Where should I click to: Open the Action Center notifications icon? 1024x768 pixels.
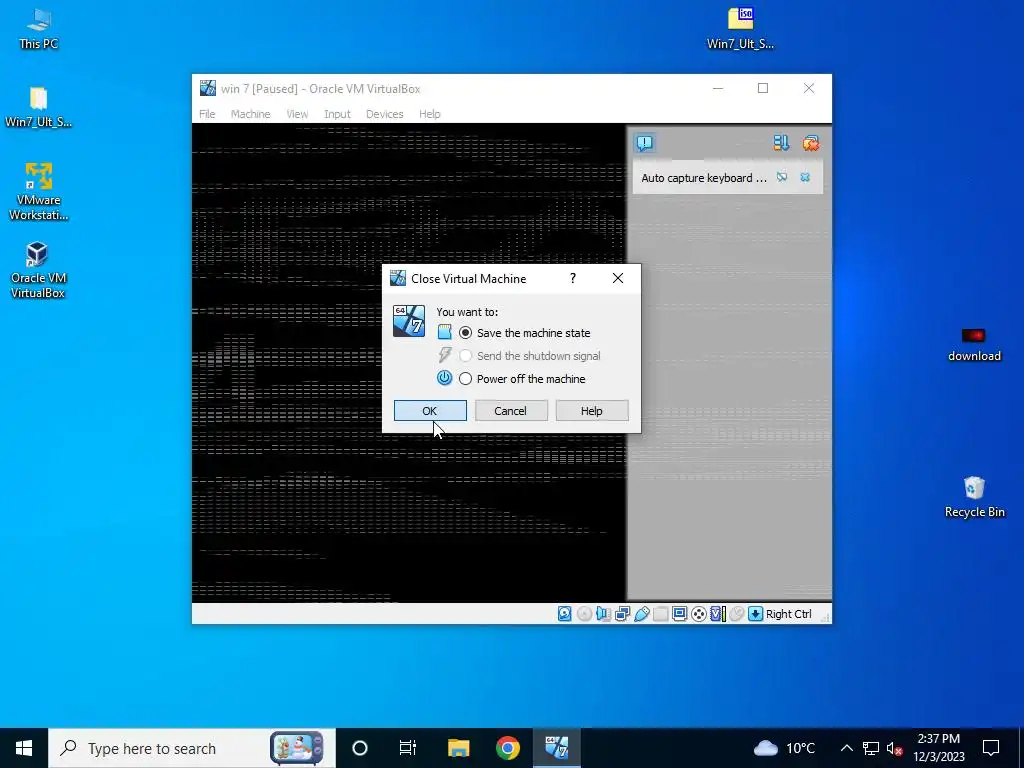tap(991, 748)
